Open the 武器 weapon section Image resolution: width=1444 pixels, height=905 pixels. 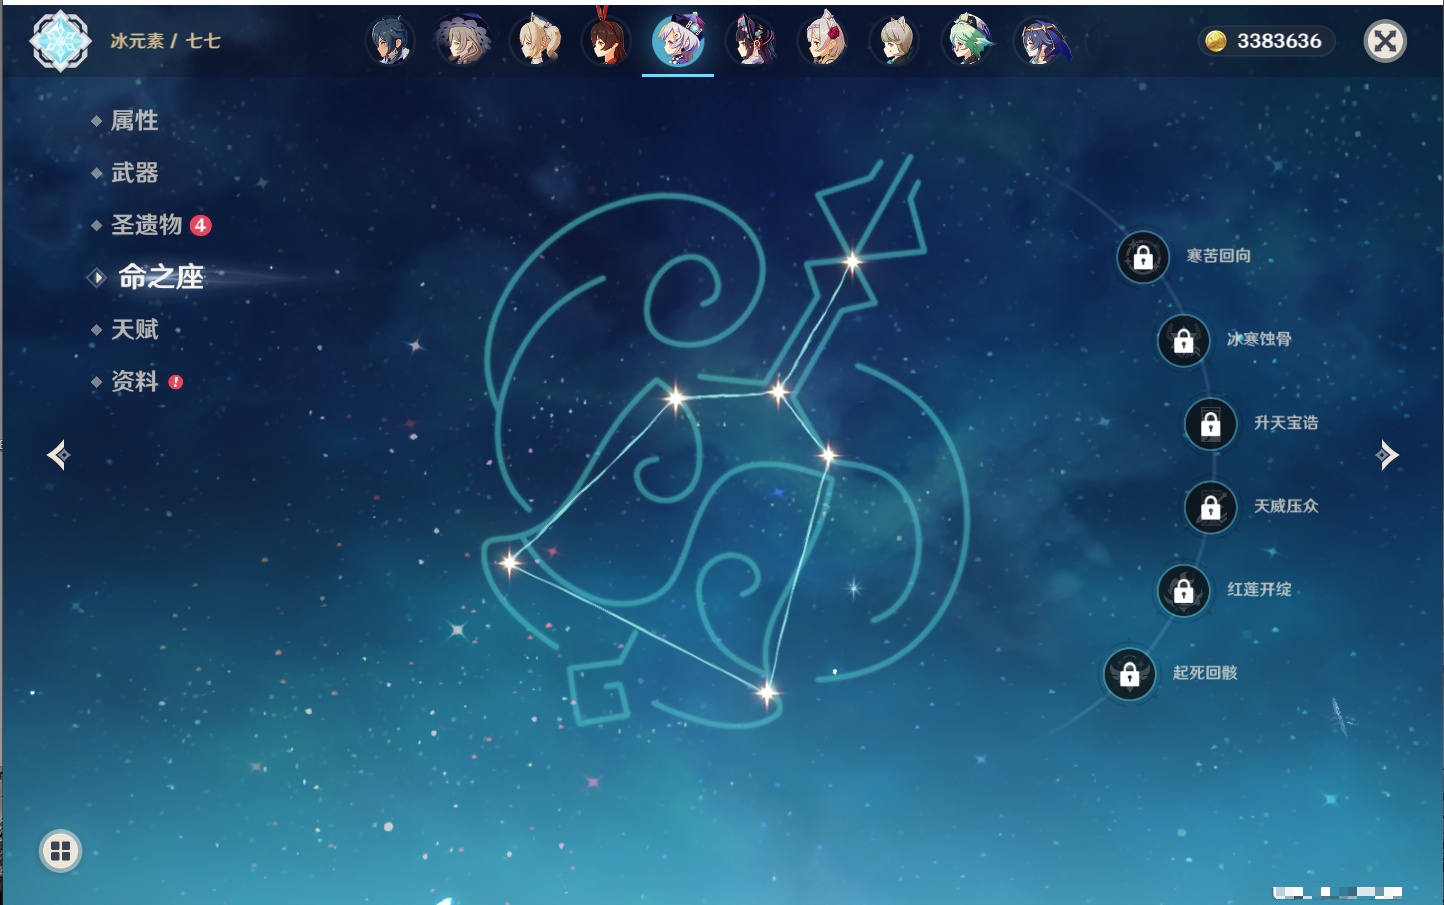pos(134,173)
